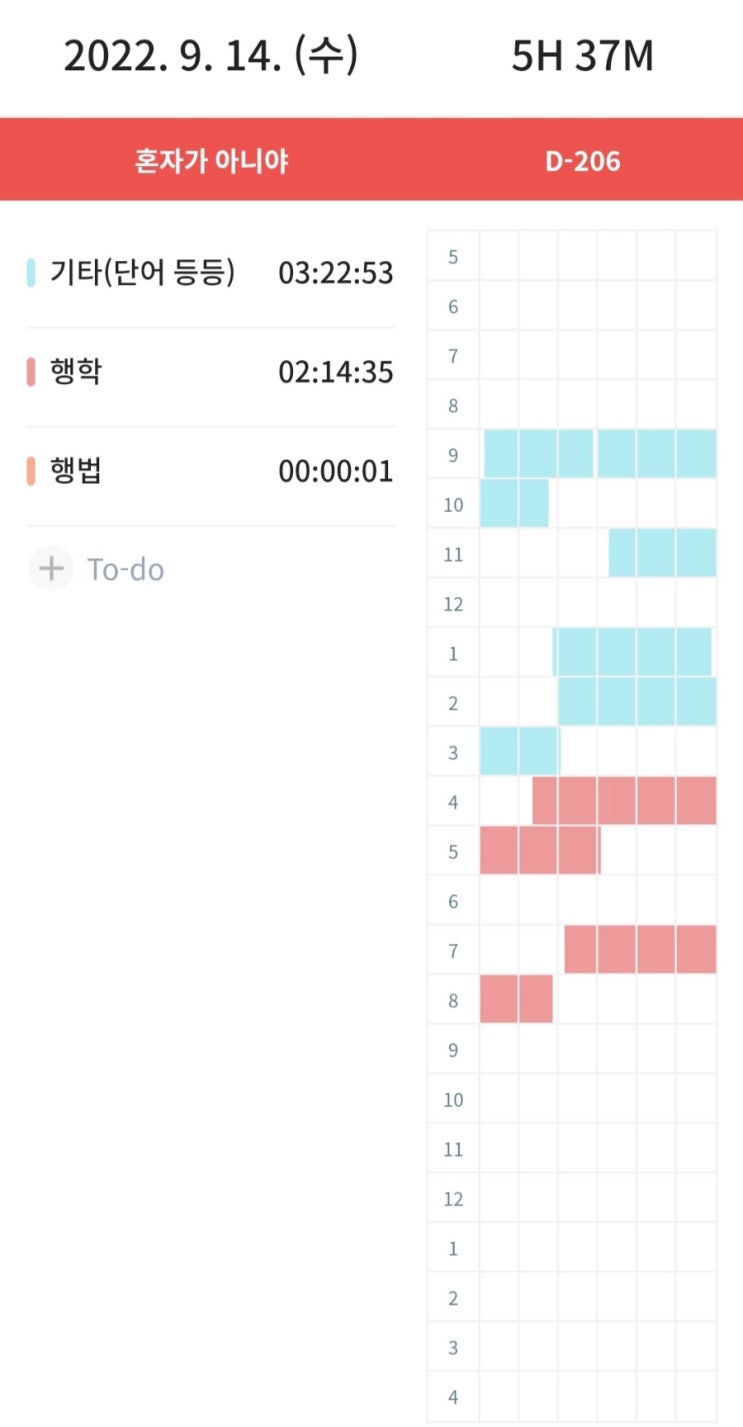Open the date header 2022. 9. 14. (수)
Viewport: 743px width, 1427px height.
(x=210, y=57)
